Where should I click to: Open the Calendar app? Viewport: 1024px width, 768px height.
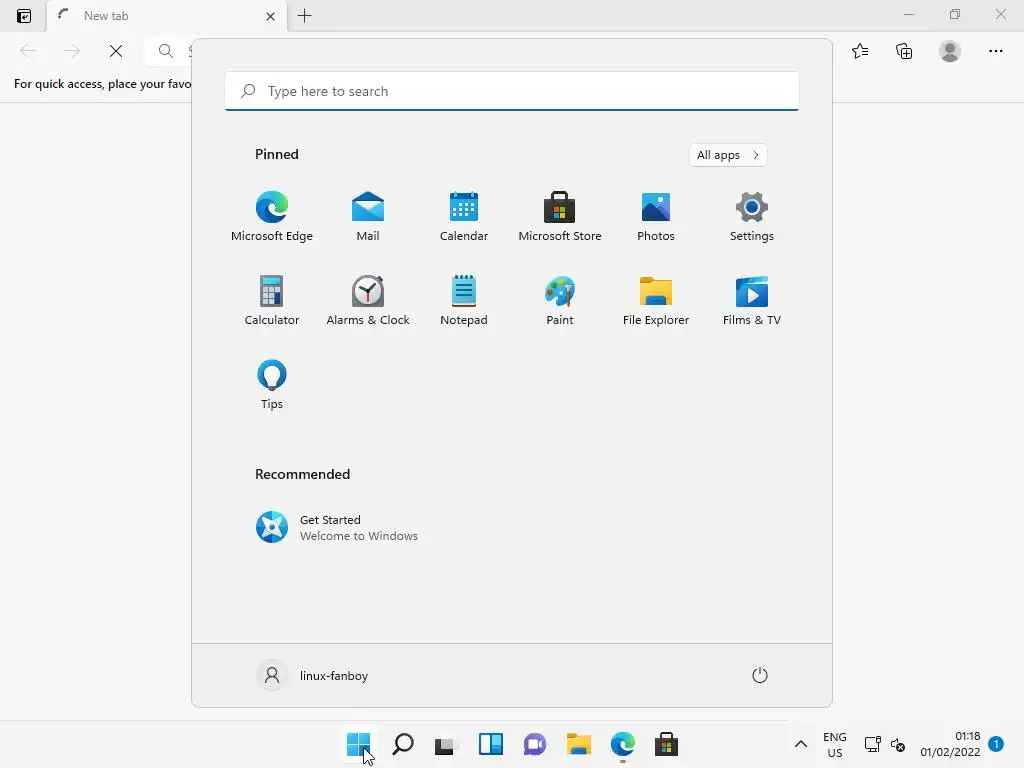(x=464, y=216)
